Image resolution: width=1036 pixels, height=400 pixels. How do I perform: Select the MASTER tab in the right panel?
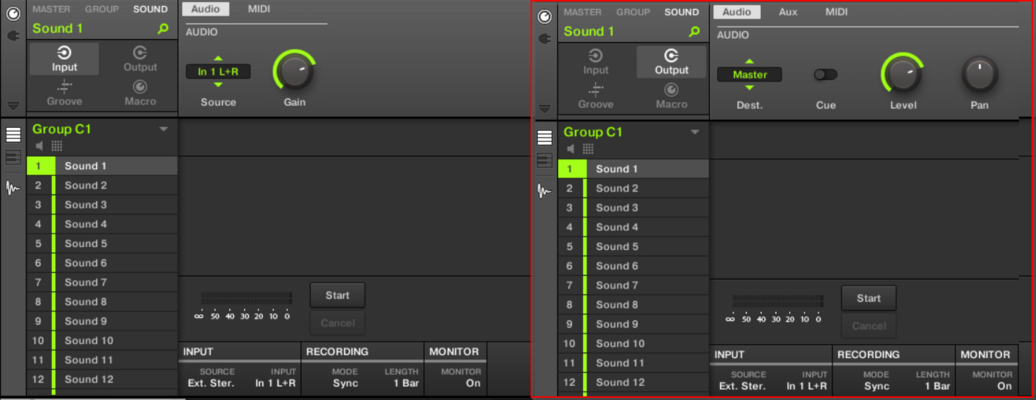point(583,12)
